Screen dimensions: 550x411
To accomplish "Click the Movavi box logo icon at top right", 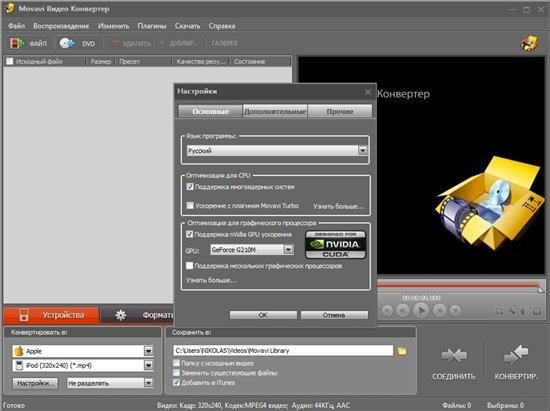I will coord(530,43).
